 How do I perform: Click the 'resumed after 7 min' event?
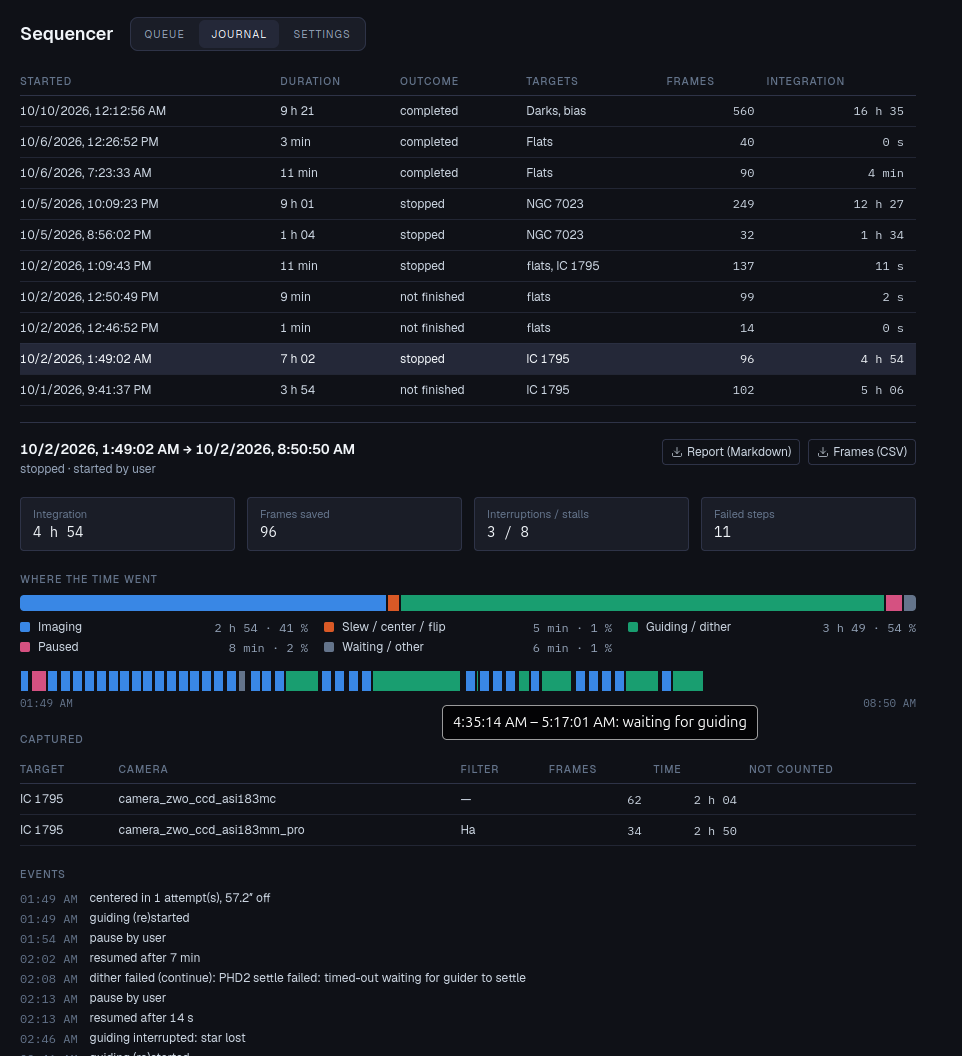145,958
